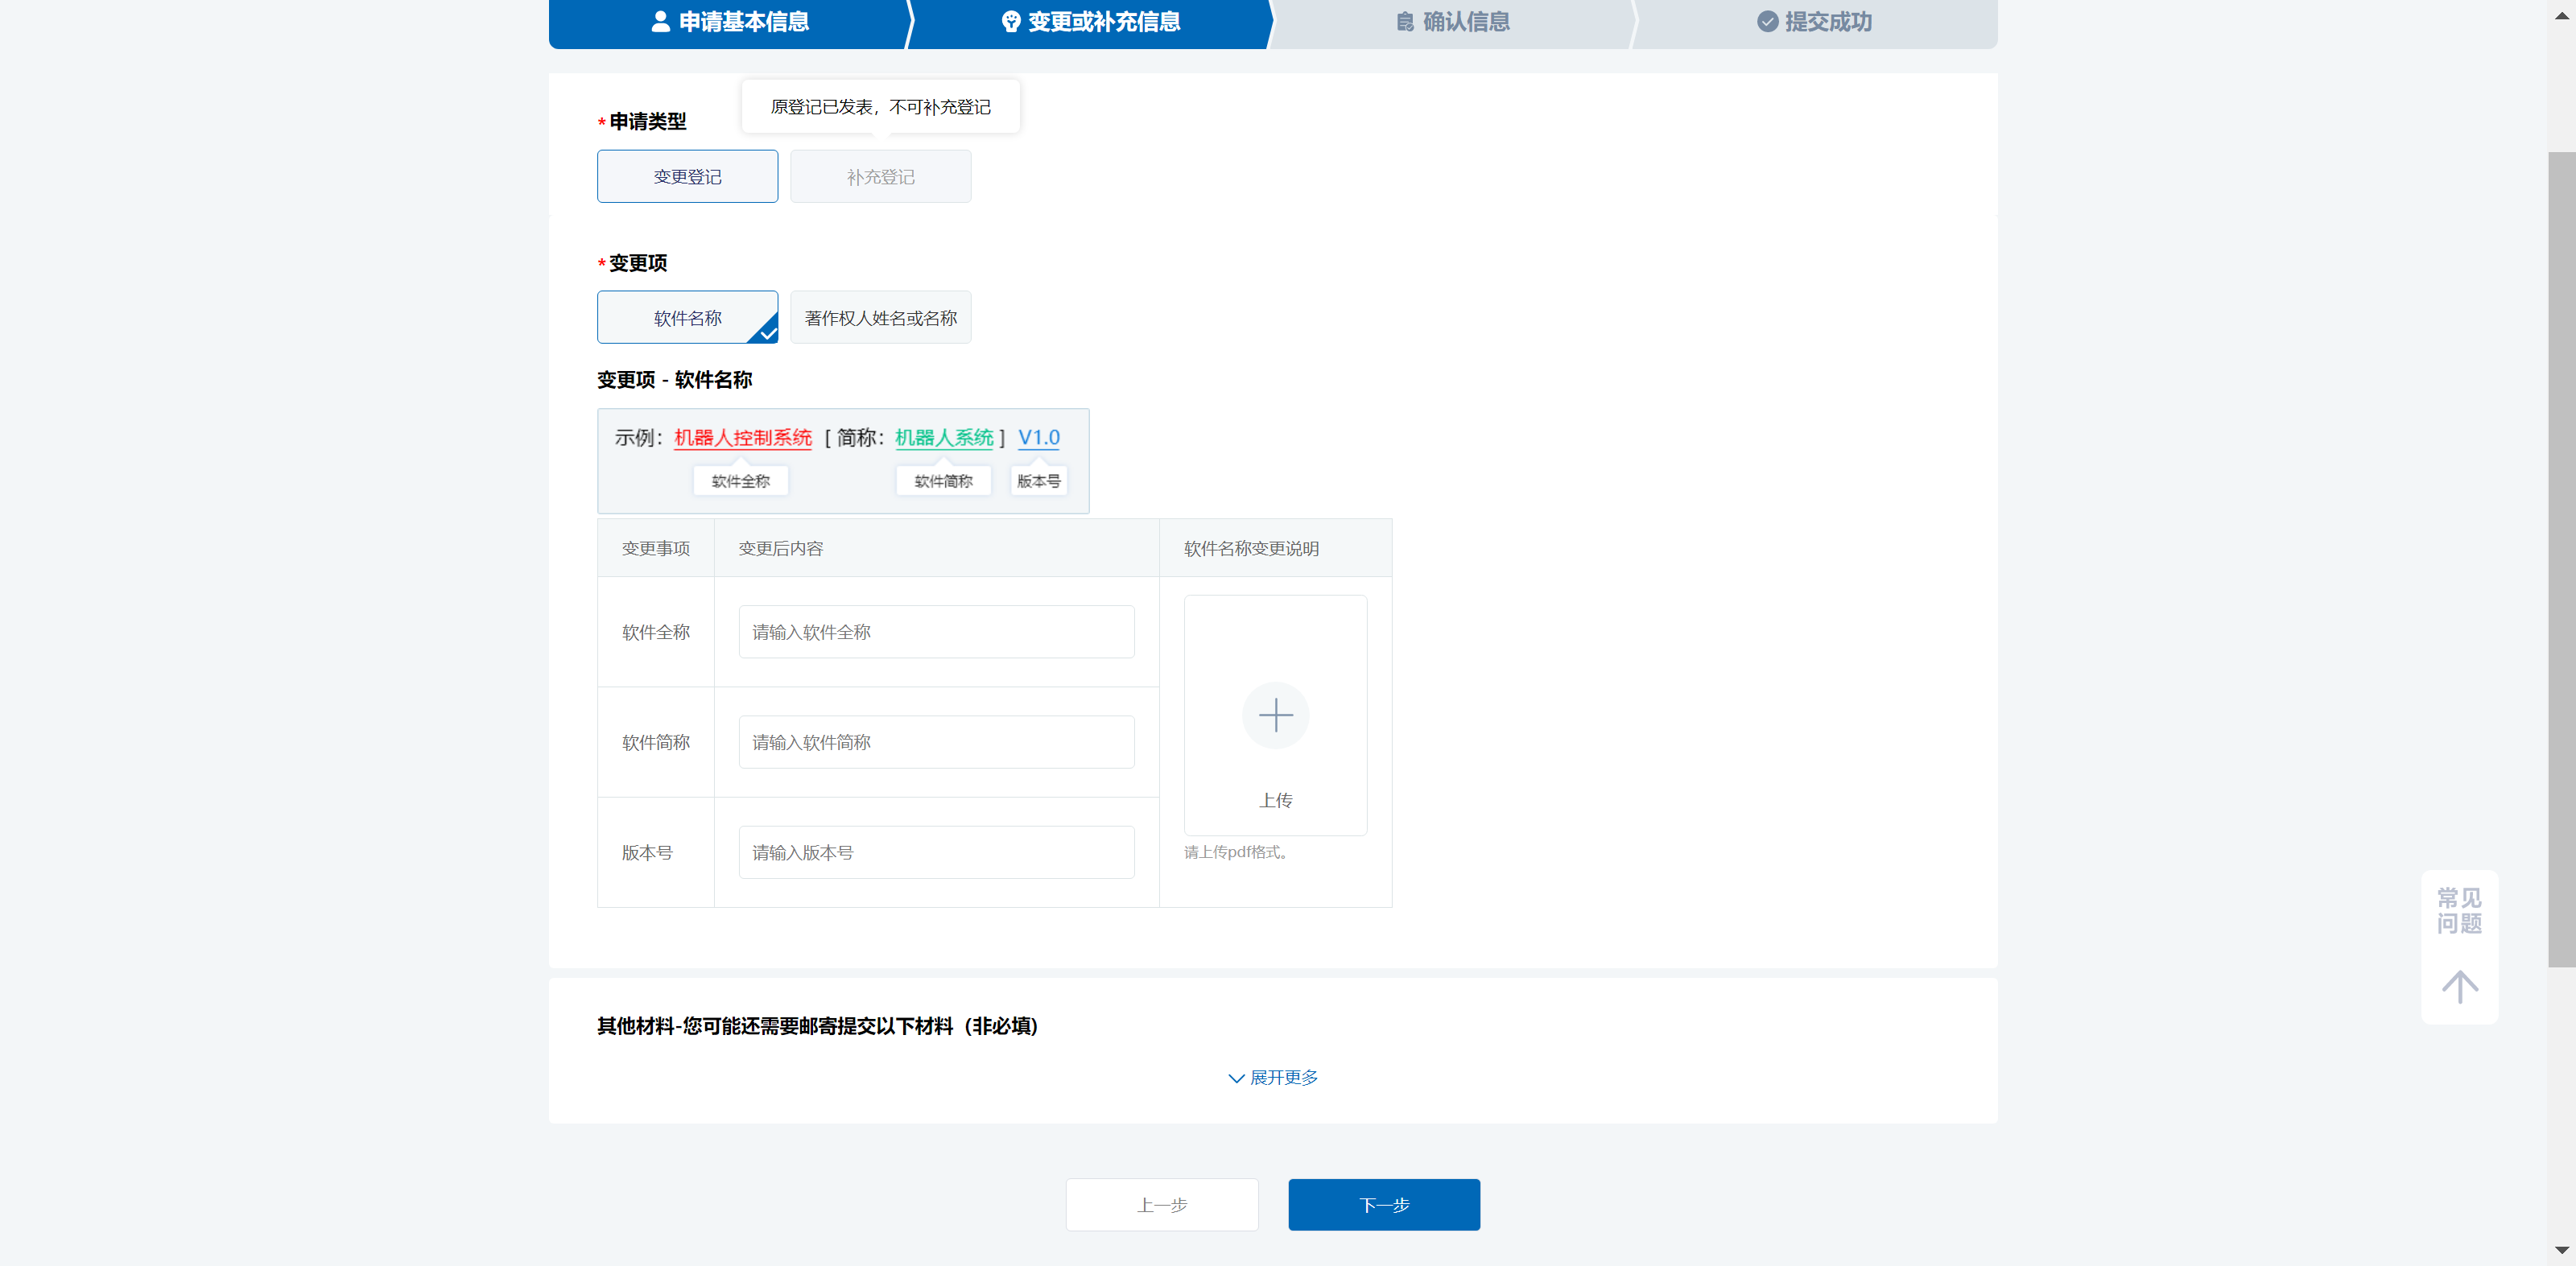Click the 变更项 field label
Screen dimensions: 2576x1266
[638, 263]
